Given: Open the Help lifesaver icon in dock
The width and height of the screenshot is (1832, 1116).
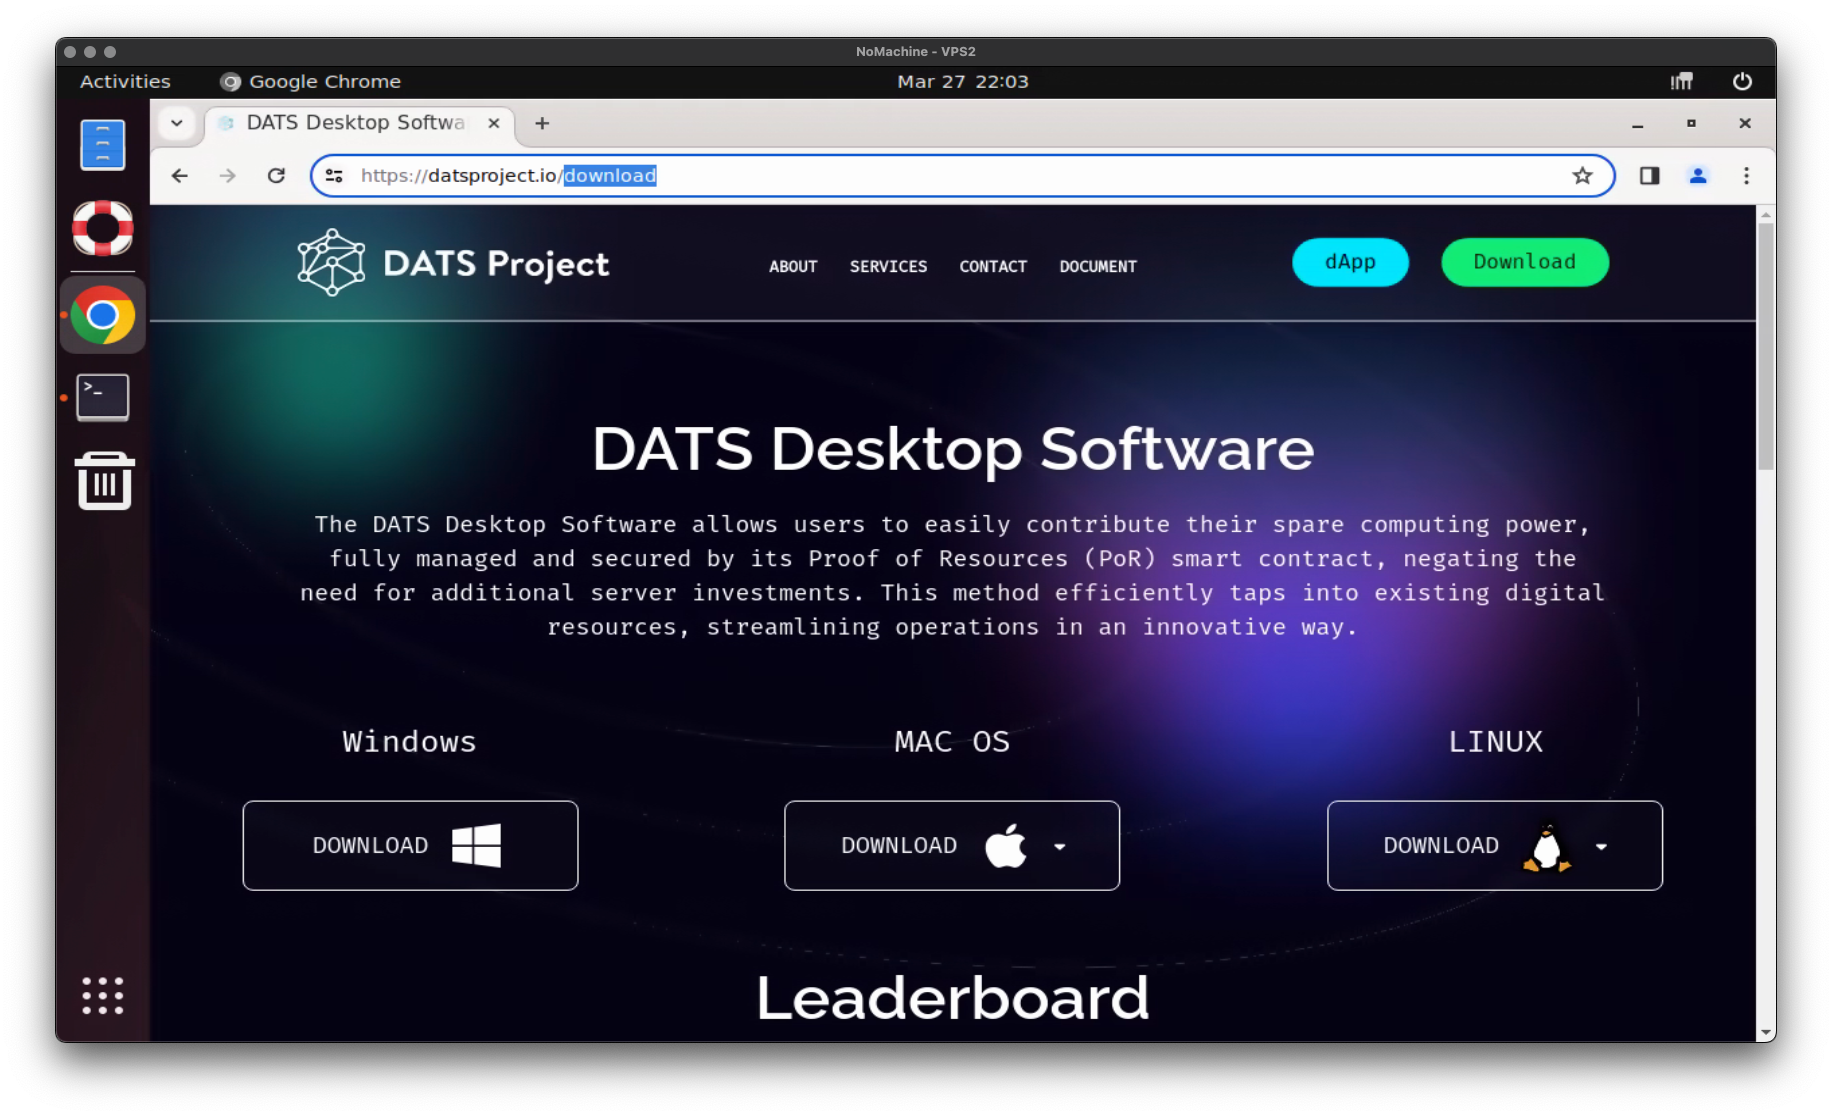Looking at the screenshot, I should pos(103,228).
